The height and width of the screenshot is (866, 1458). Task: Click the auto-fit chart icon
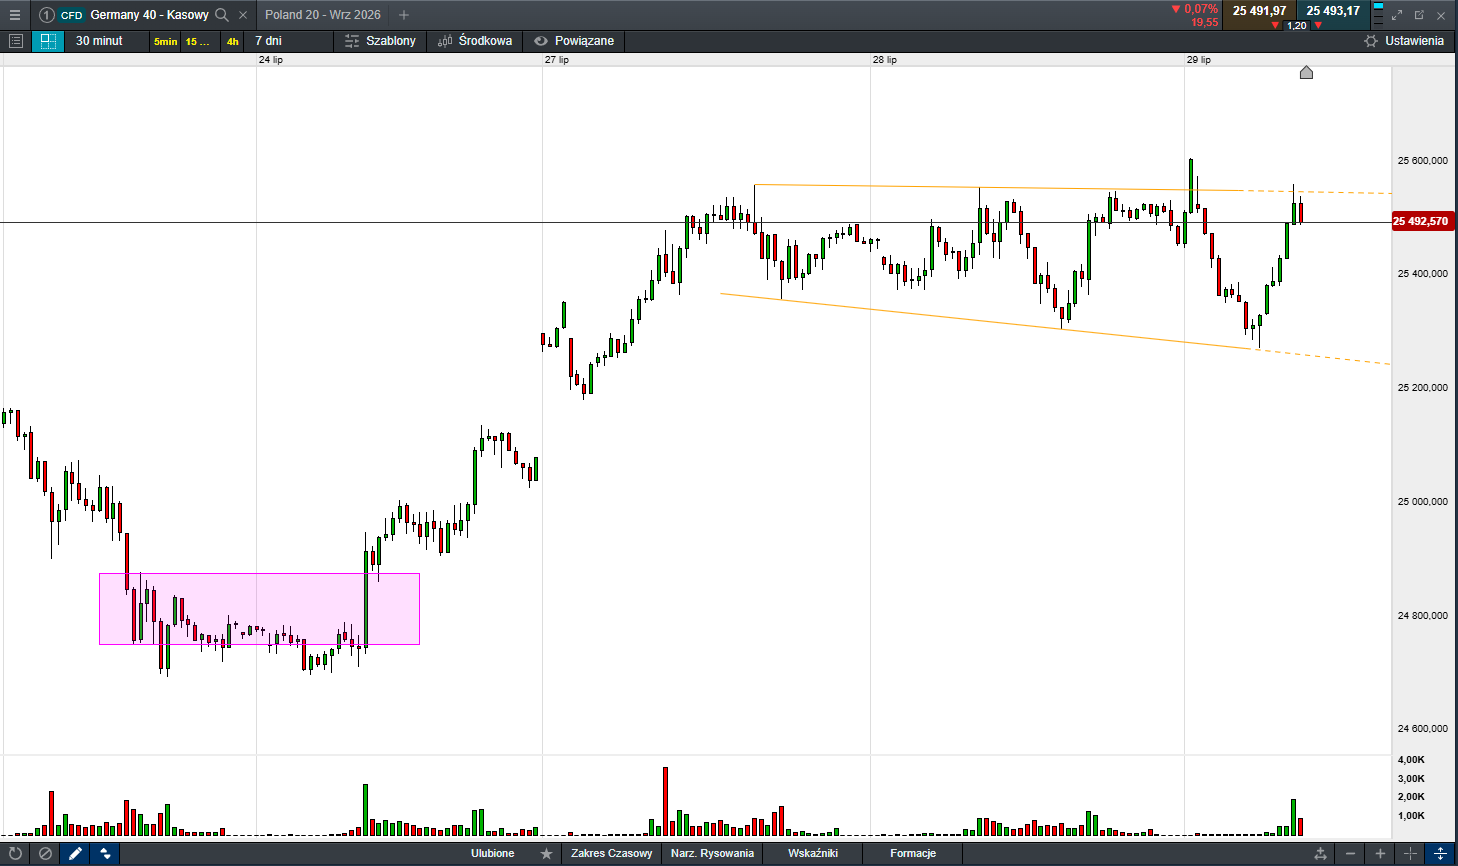1320,853
